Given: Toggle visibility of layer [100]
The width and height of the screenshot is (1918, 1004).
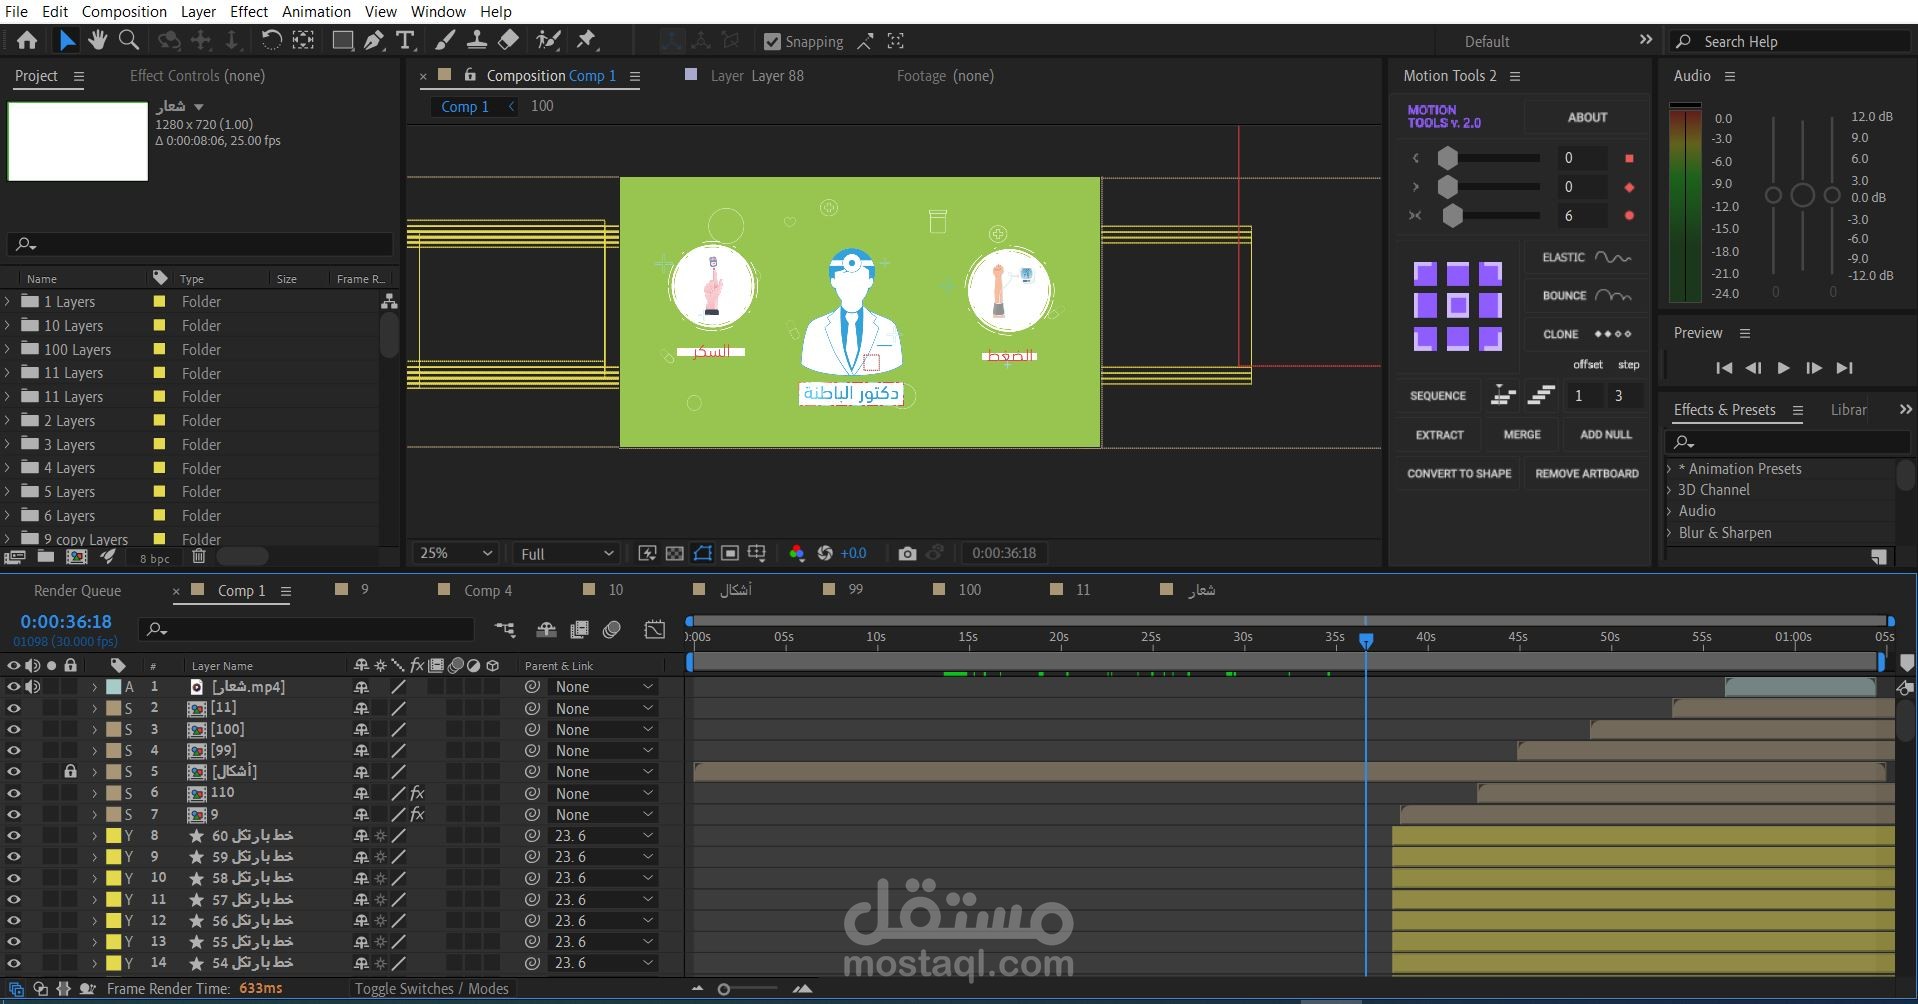Looking at the screenshot, I should click(14, 729).
